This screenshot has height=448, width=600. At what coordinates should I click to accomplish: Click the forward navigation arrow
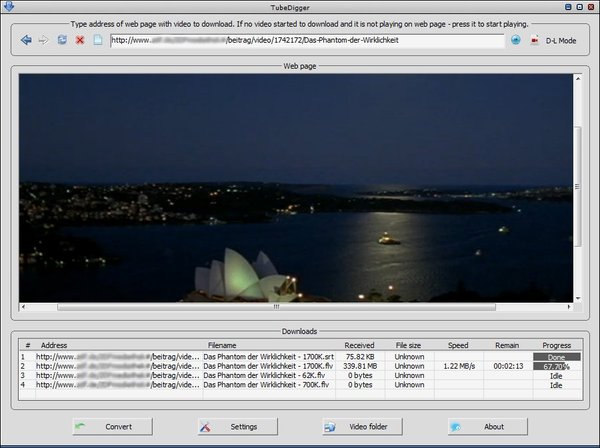[x=43, y=40]
